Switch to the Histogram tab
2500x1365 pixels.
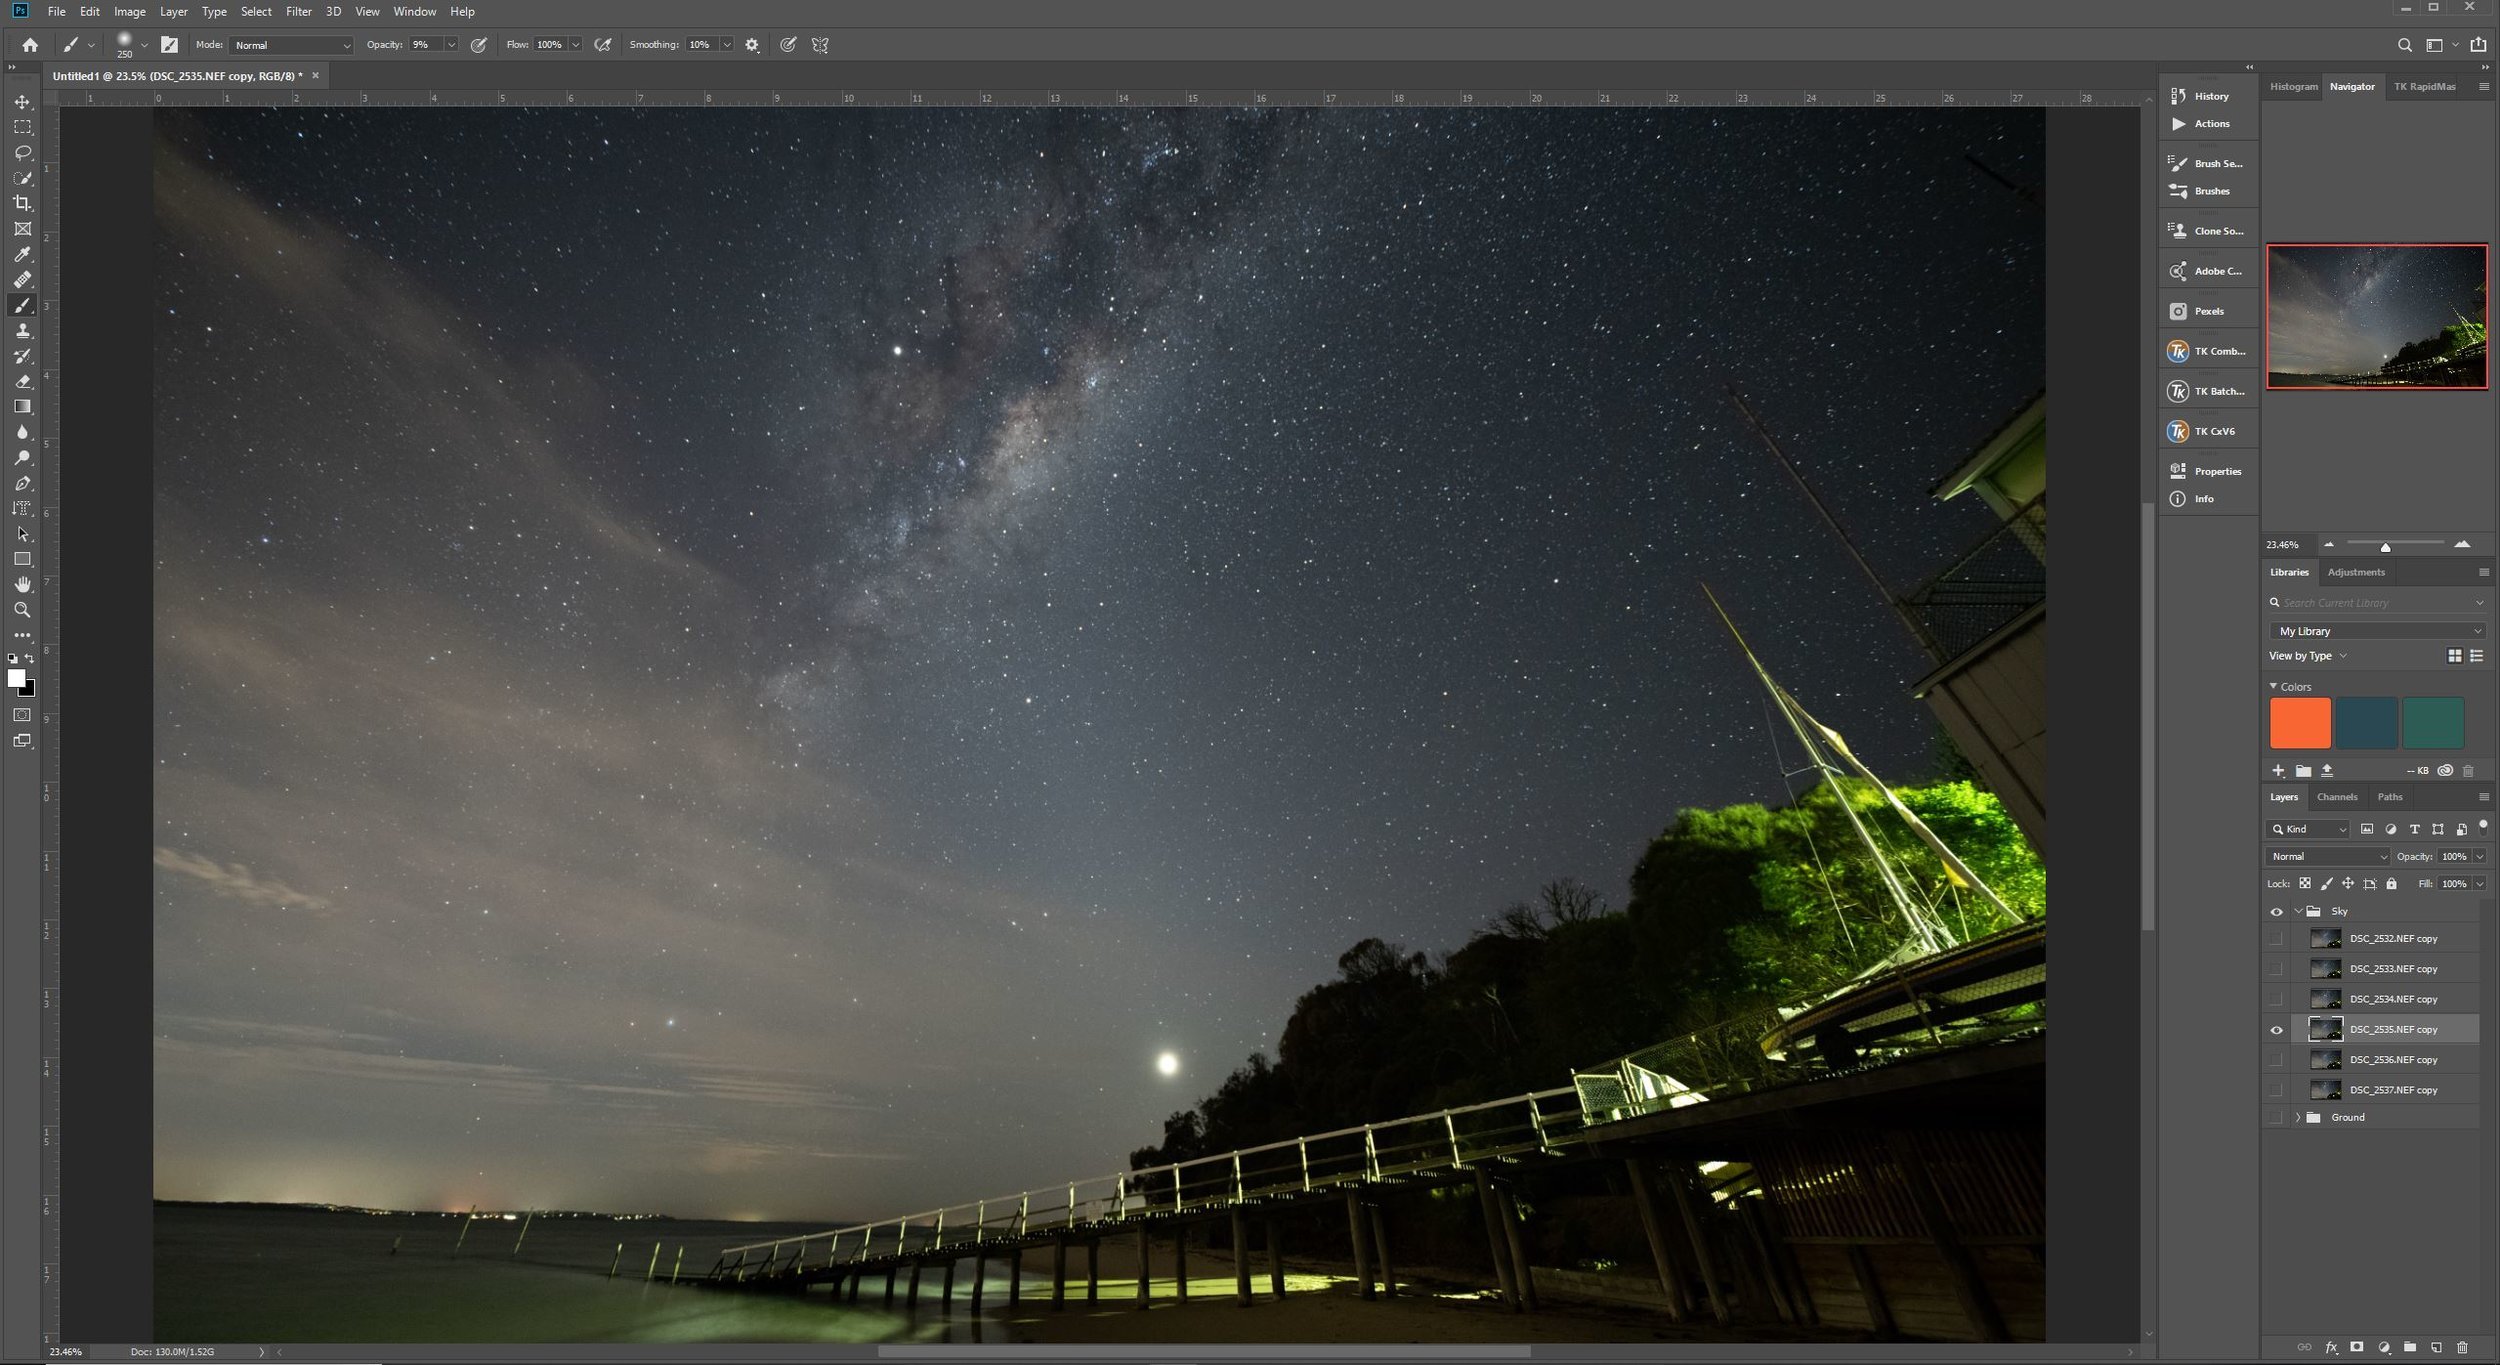coord(2293,87)
